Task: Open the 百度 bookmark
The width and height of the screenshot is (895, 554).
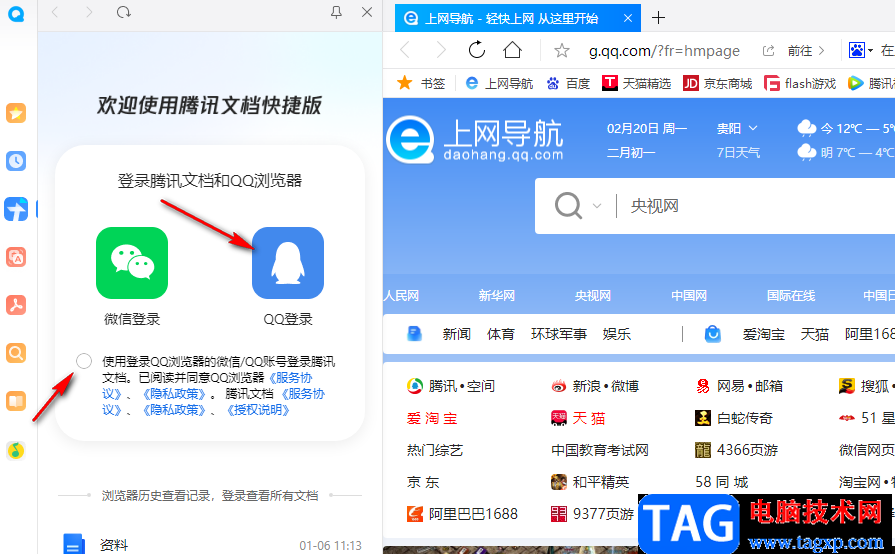Action: pyautogui.click(x=568, y=83)
